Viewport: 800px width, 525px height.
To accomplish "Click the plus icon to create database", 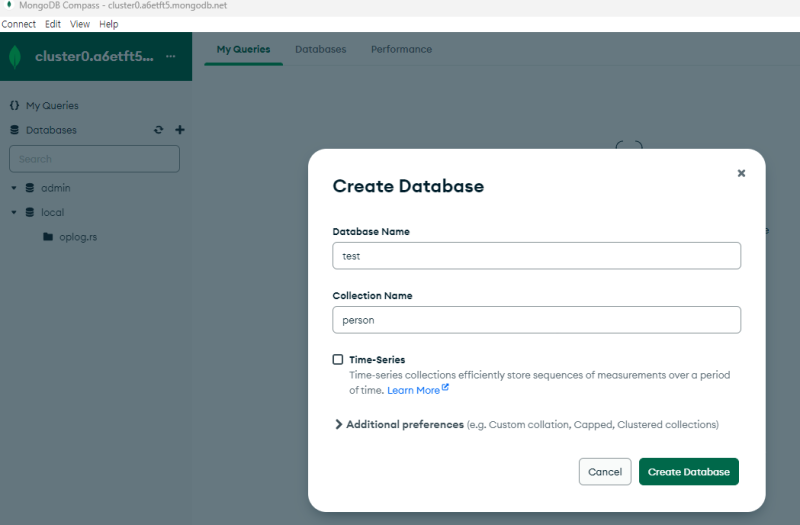I will pos(180,130).
